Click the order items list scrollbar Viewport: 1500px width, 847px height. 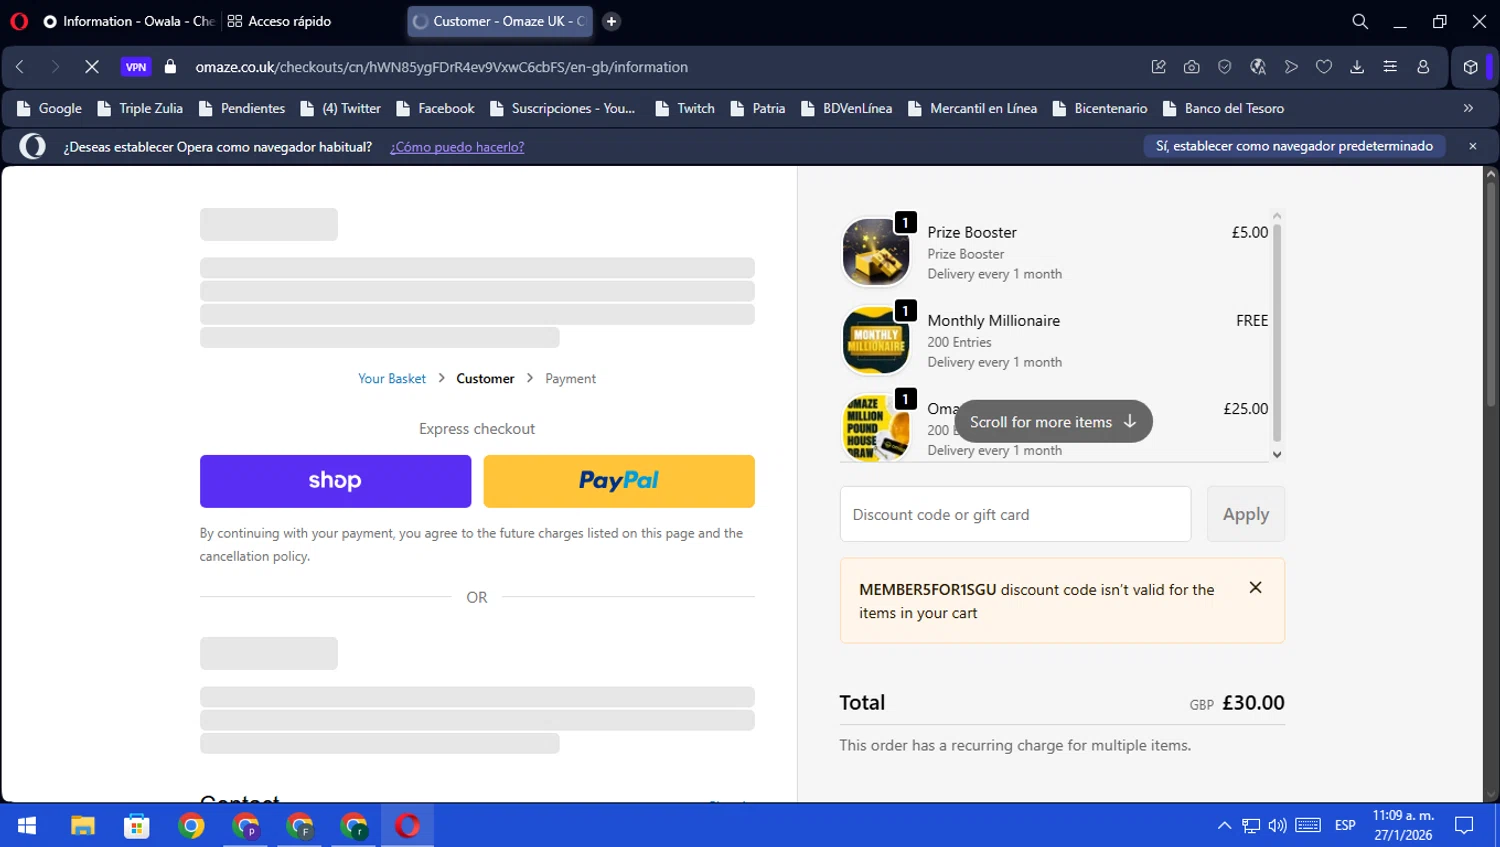(1277, 334)
